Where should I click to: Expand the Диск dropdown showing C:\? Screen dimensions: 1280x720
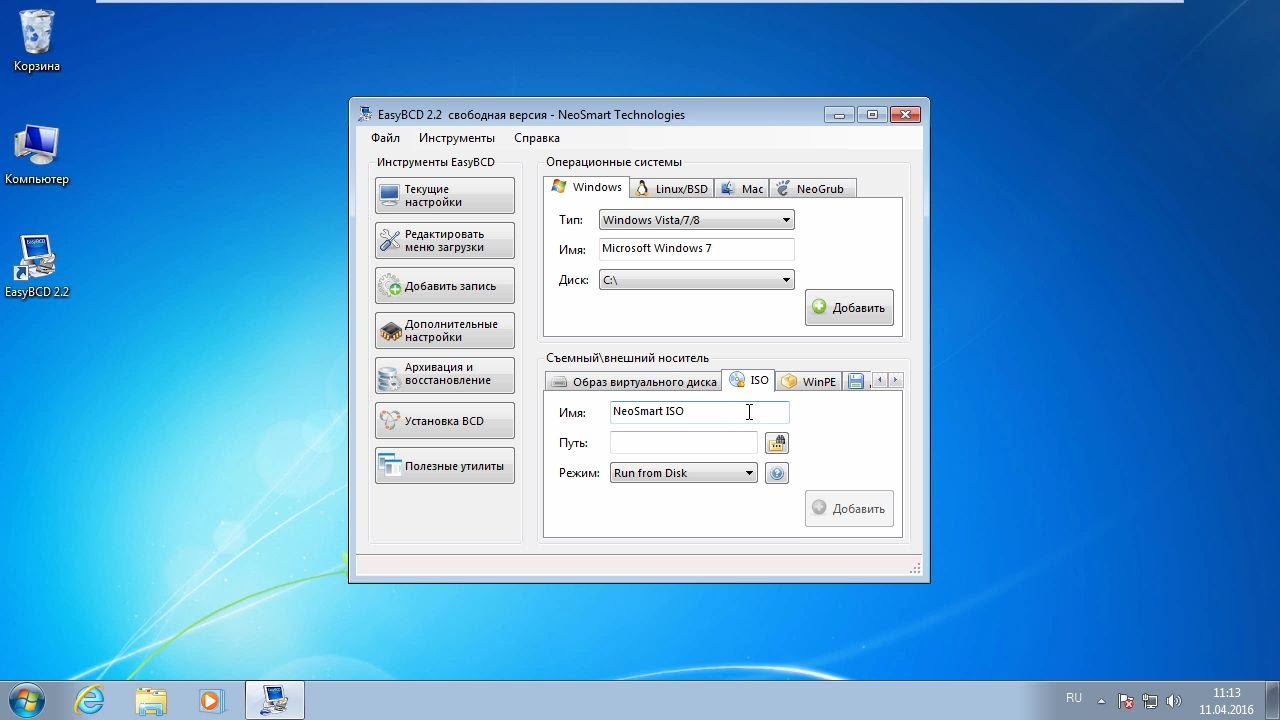(x=697, y=280)
